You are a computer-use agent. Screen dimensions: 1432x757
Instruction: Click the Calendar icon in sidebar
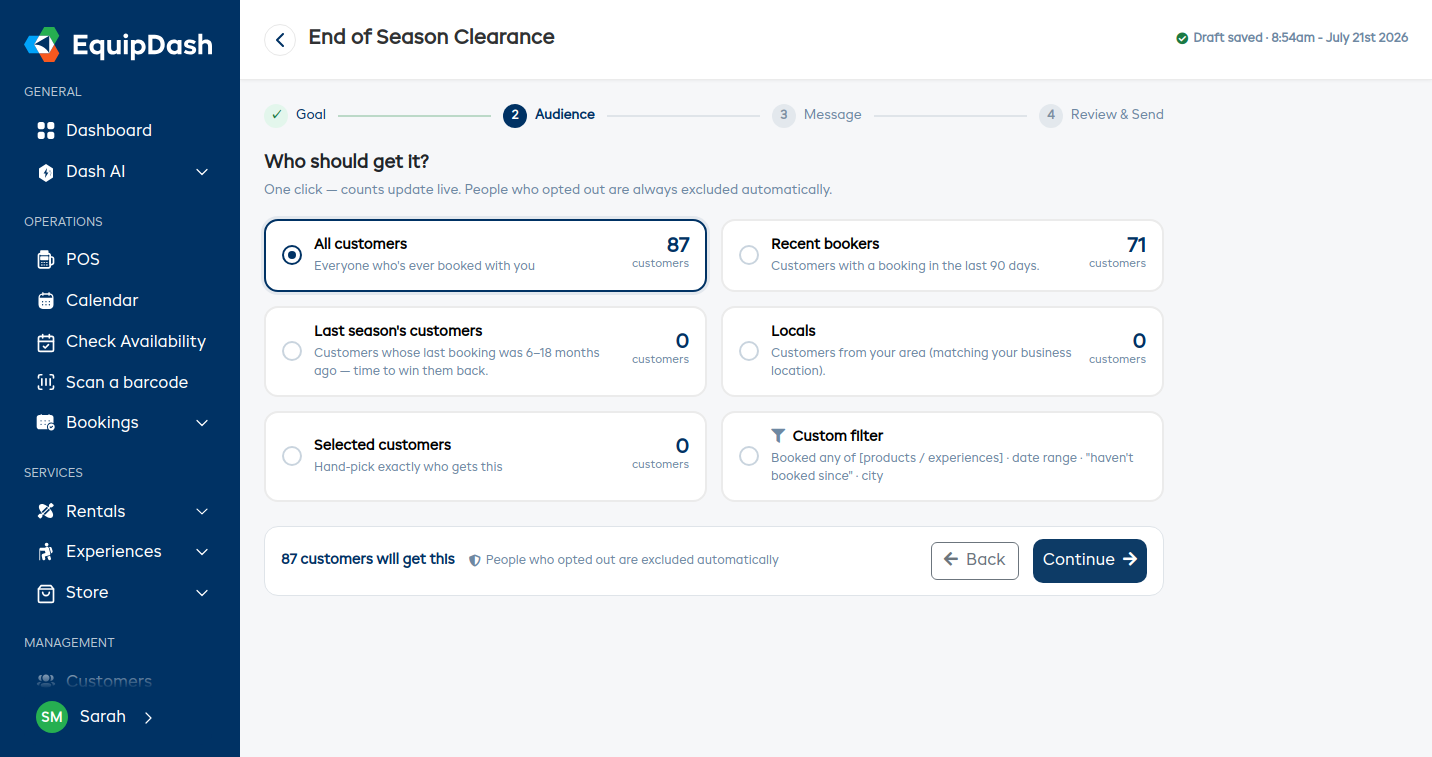coord(45,300)
